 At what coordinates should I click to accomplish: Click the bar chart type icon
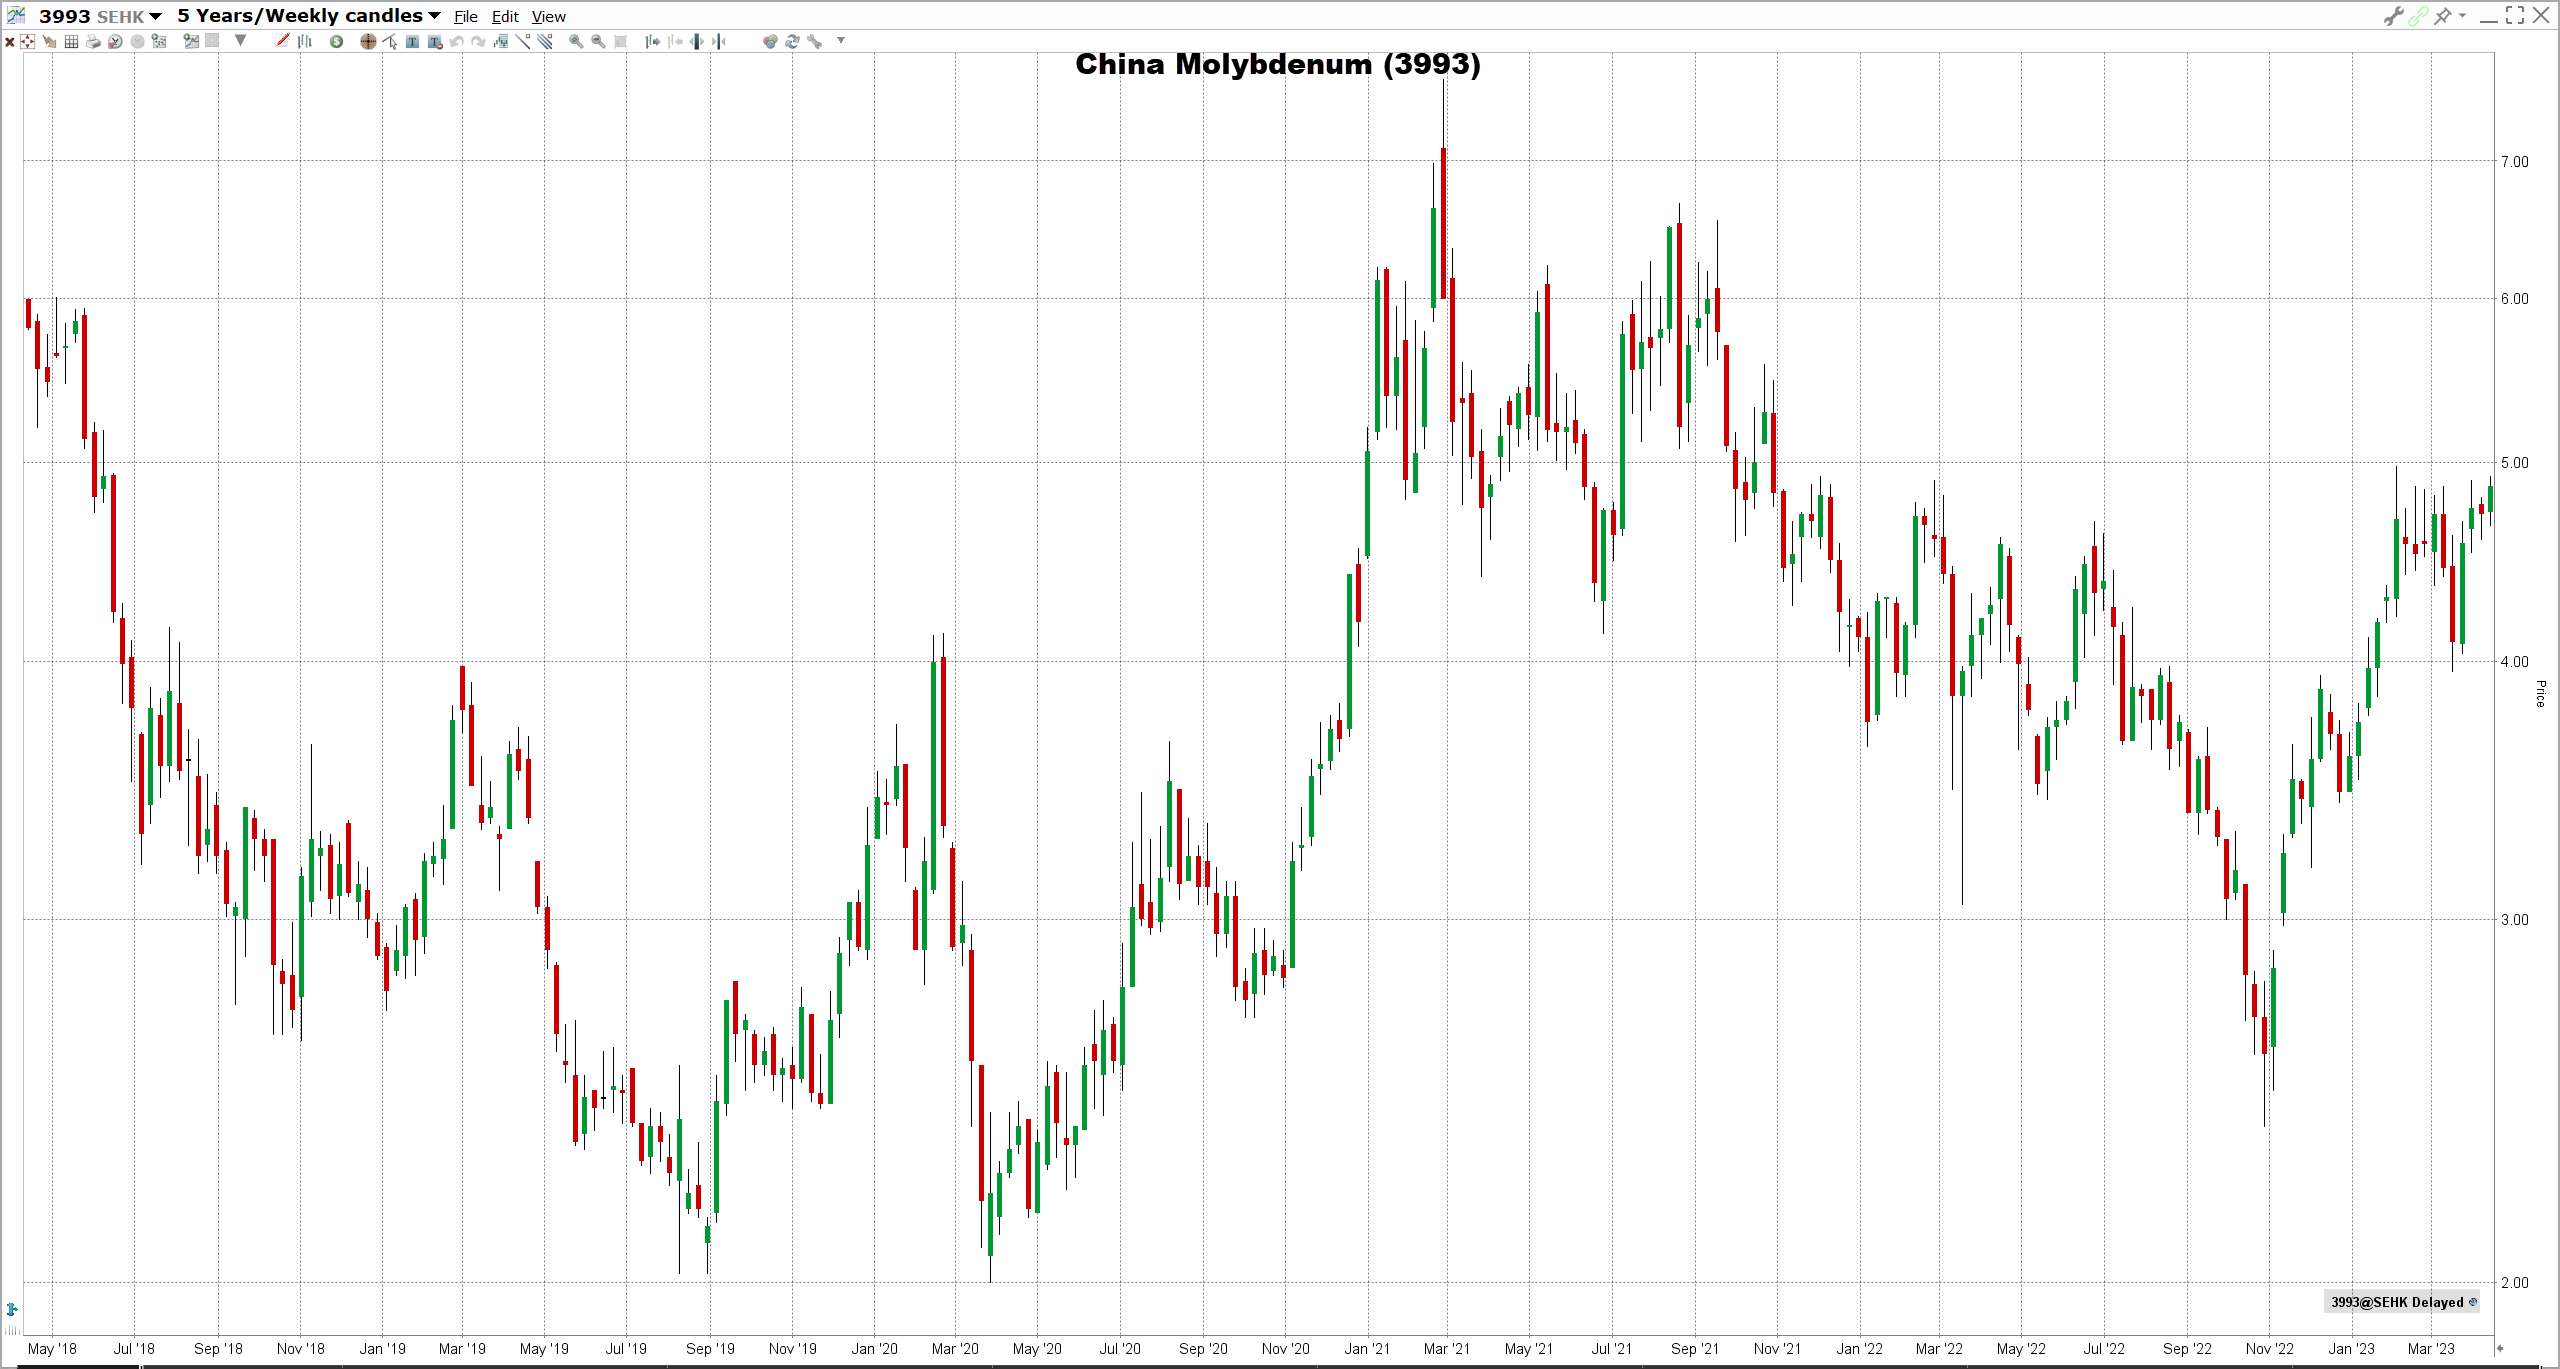(x=305, y=41)
